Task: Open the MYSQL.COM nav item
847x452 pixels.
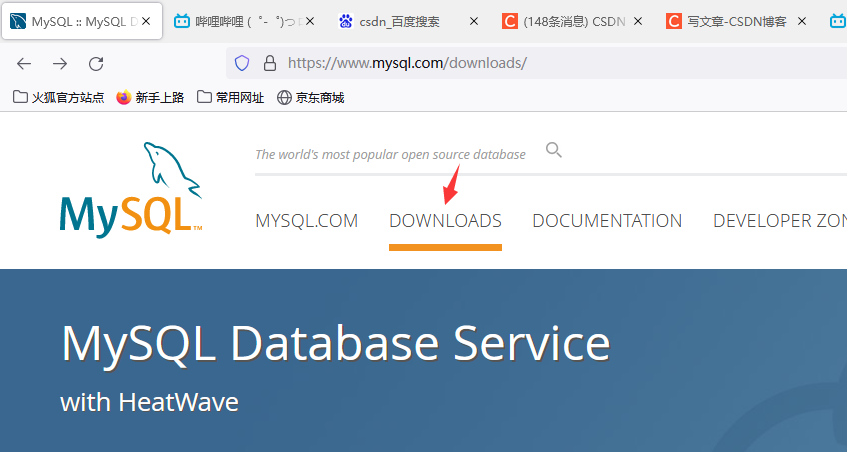Action: click(x=307, y=221)
